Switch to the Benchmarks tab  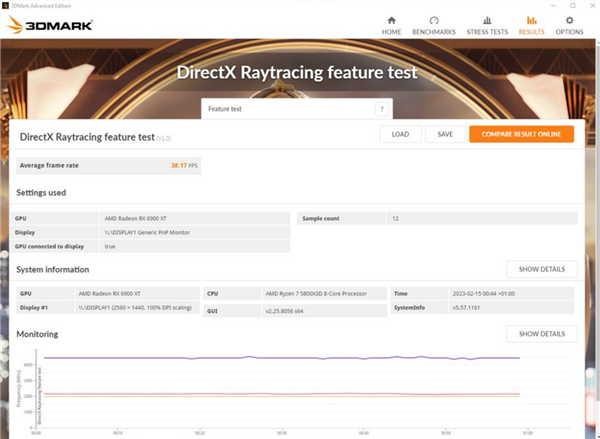pyautogui.click(x=434, y=26)
